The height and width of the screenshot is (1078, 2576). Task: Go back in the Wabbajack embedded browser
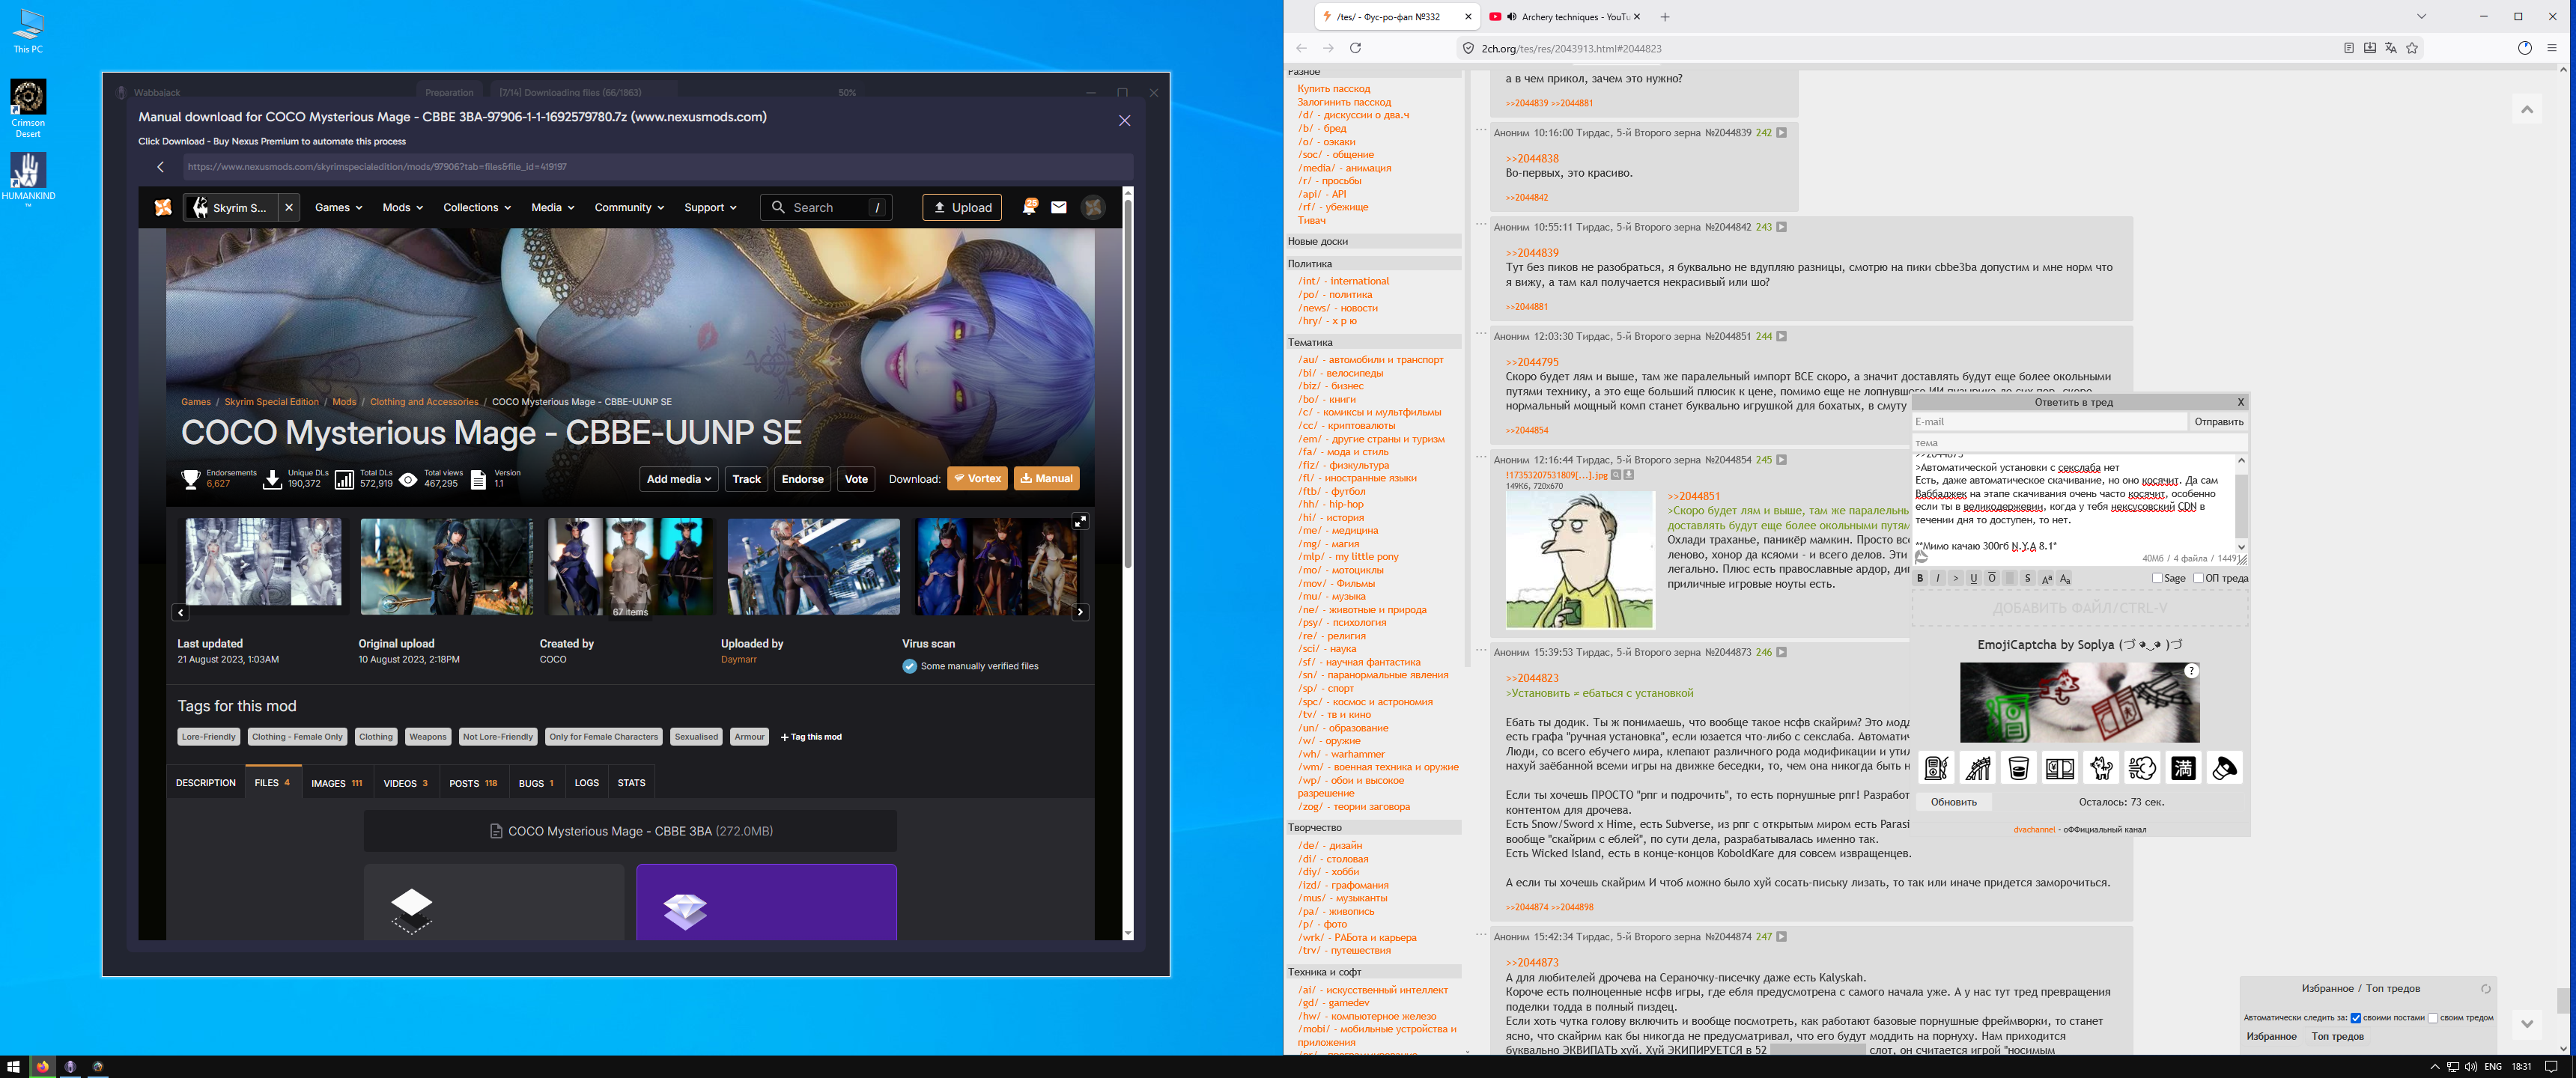click(160, 167)
